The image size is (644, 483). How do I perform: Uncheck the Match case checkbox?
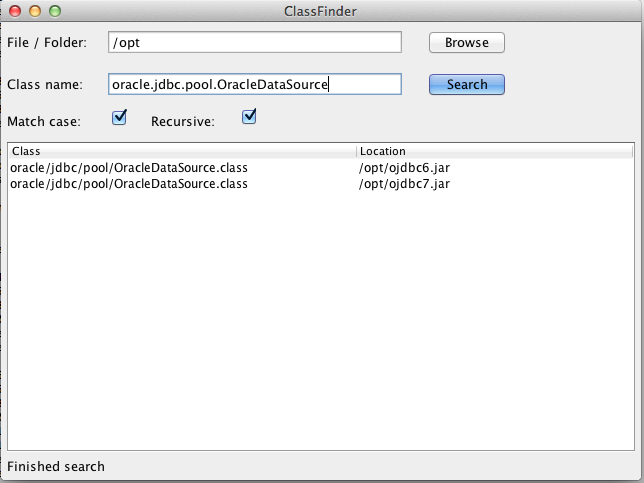click(x=120, y=117)
